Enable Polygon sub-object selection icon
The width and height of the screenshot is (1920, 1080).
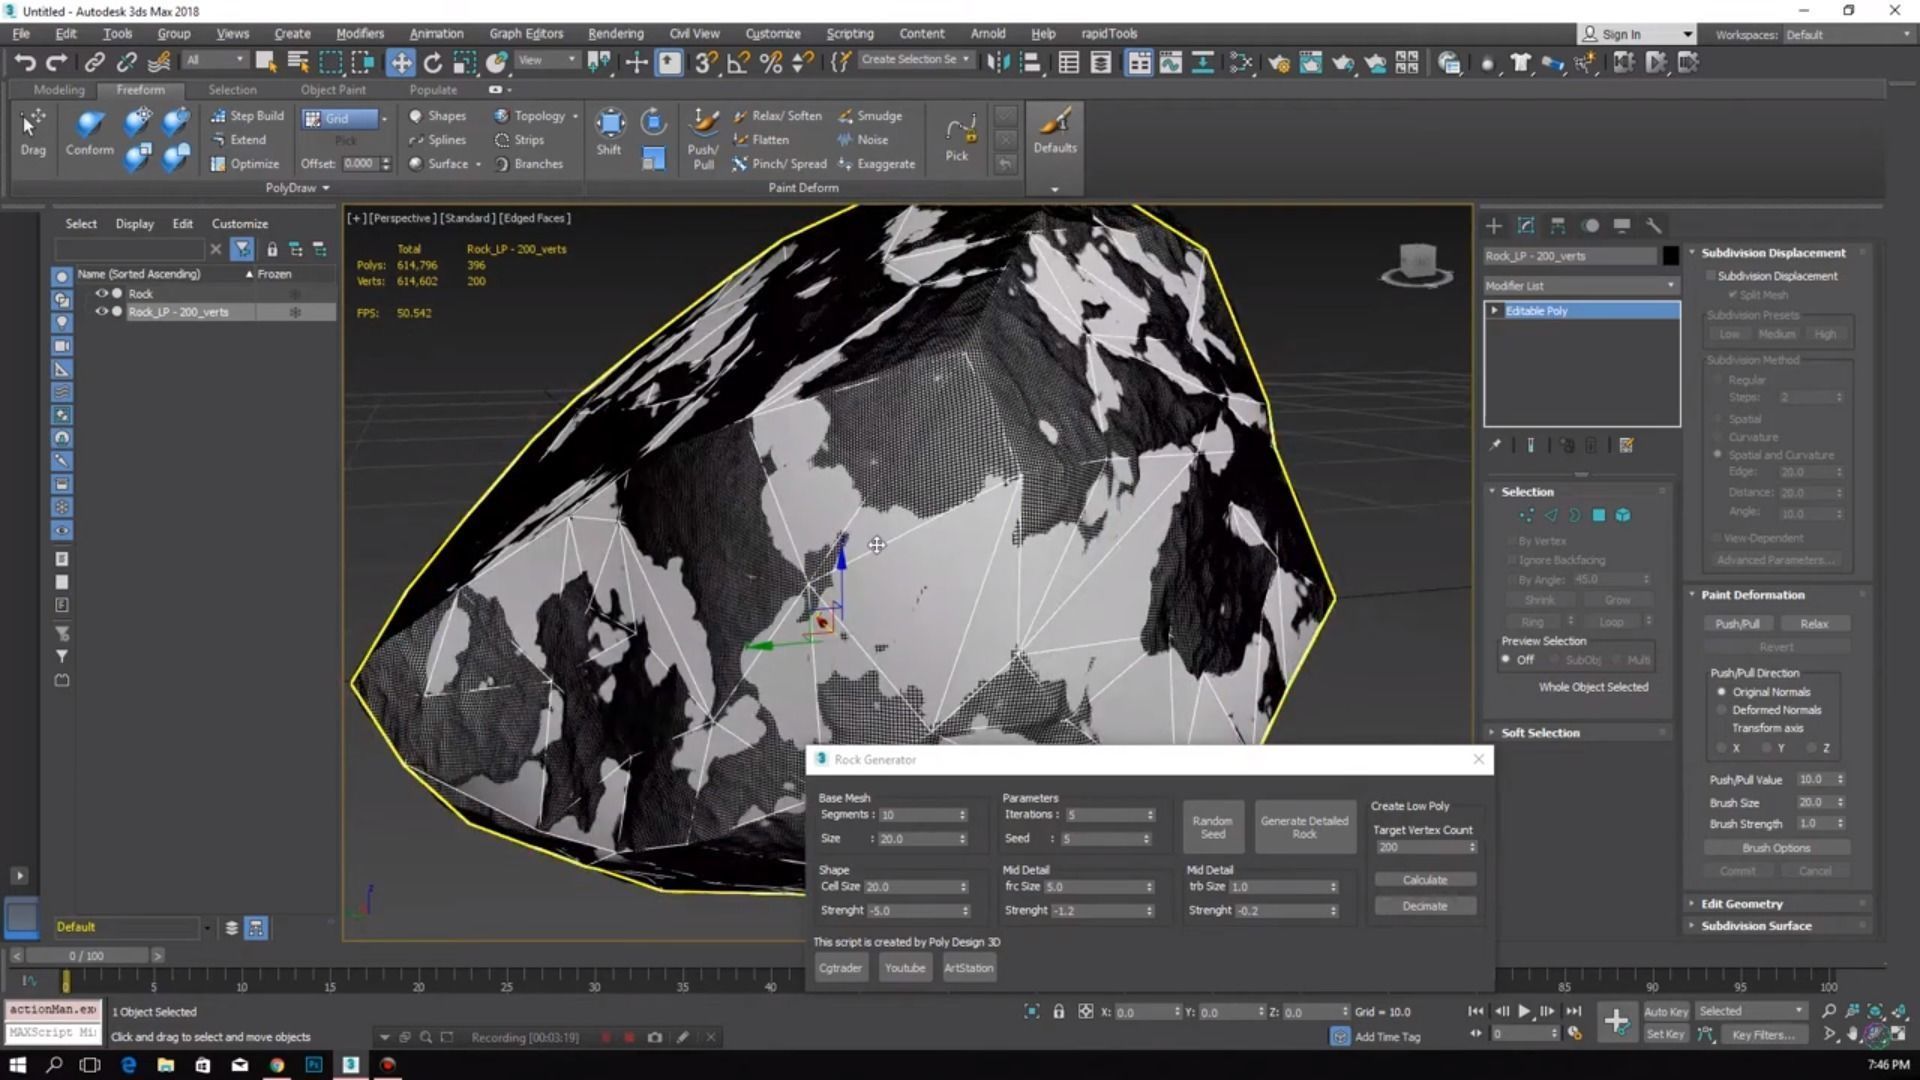click(x=1598, y=516)
